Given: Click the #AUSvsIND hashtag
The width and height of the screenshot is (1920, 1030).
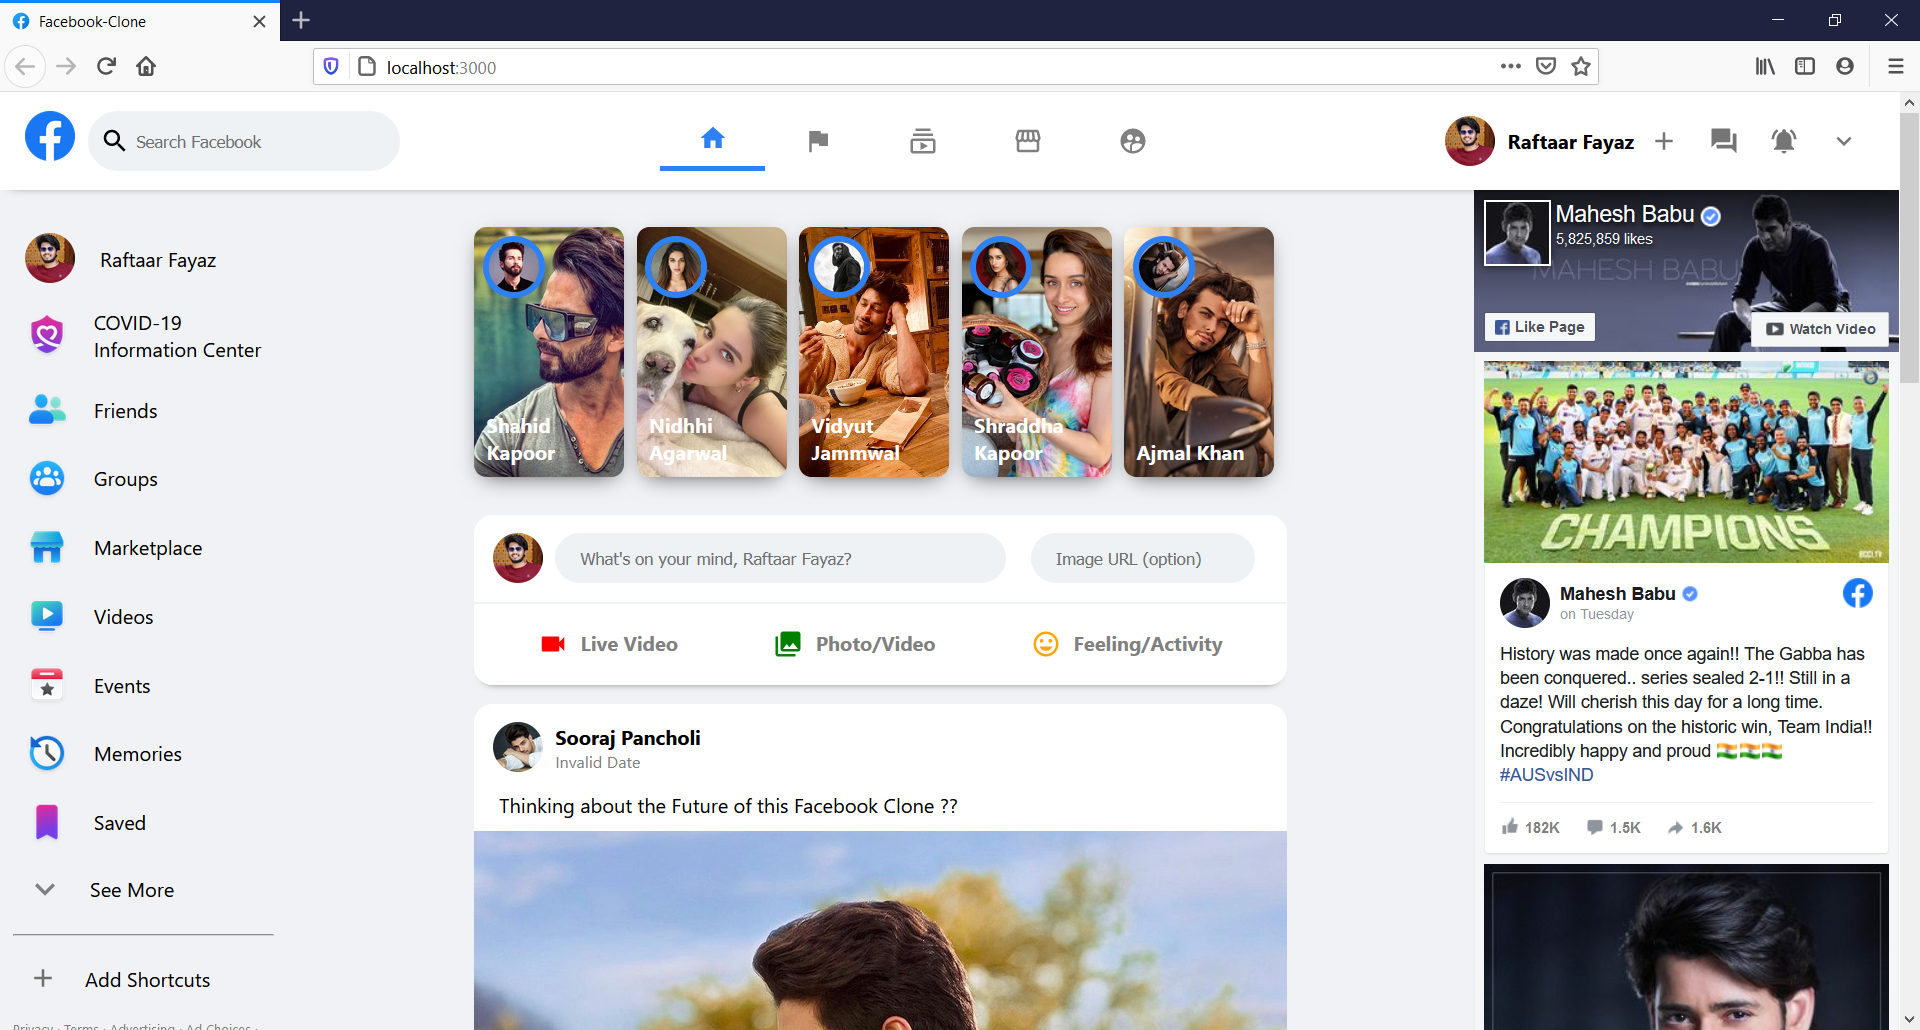Looking at the screenshot, I should click(x=1547, y=775).
